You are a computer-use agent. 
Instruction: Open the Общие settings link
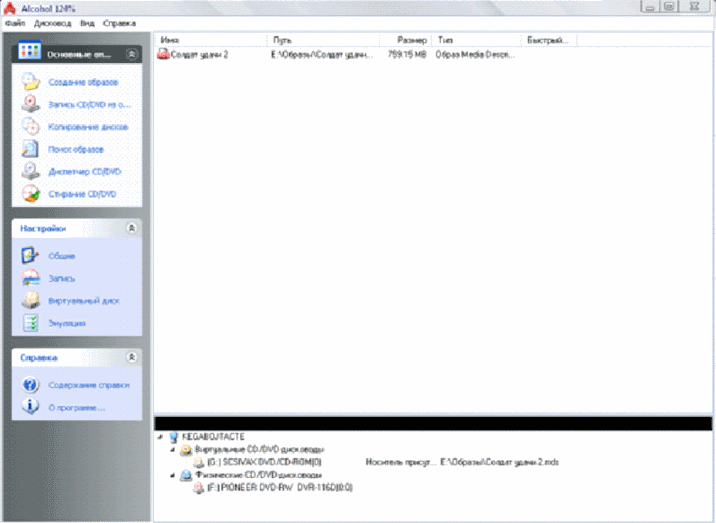pos(62,256)
